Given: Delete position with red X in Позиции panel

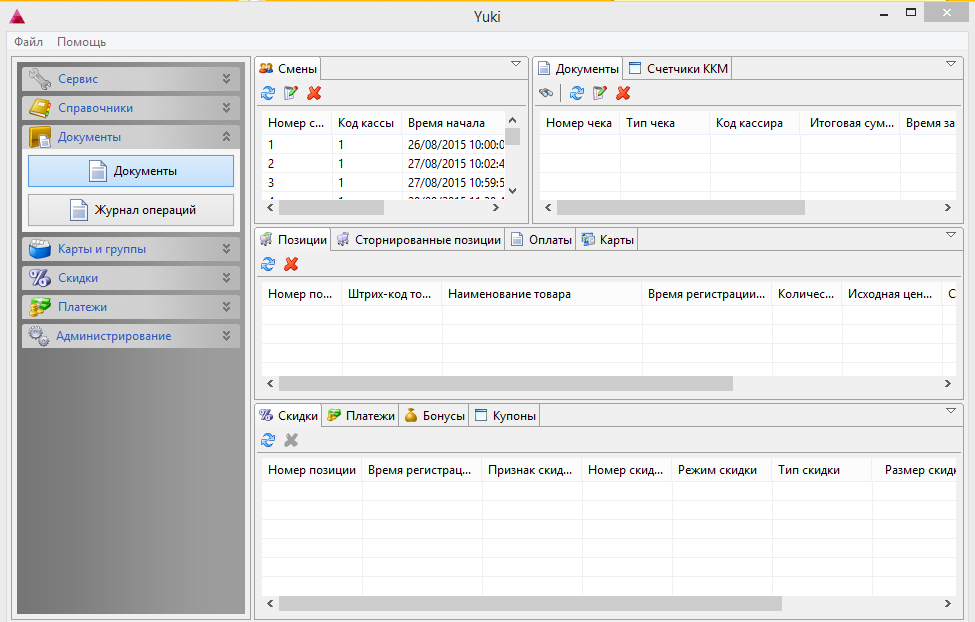Looking at the screenshot, I should pos(291,264).
